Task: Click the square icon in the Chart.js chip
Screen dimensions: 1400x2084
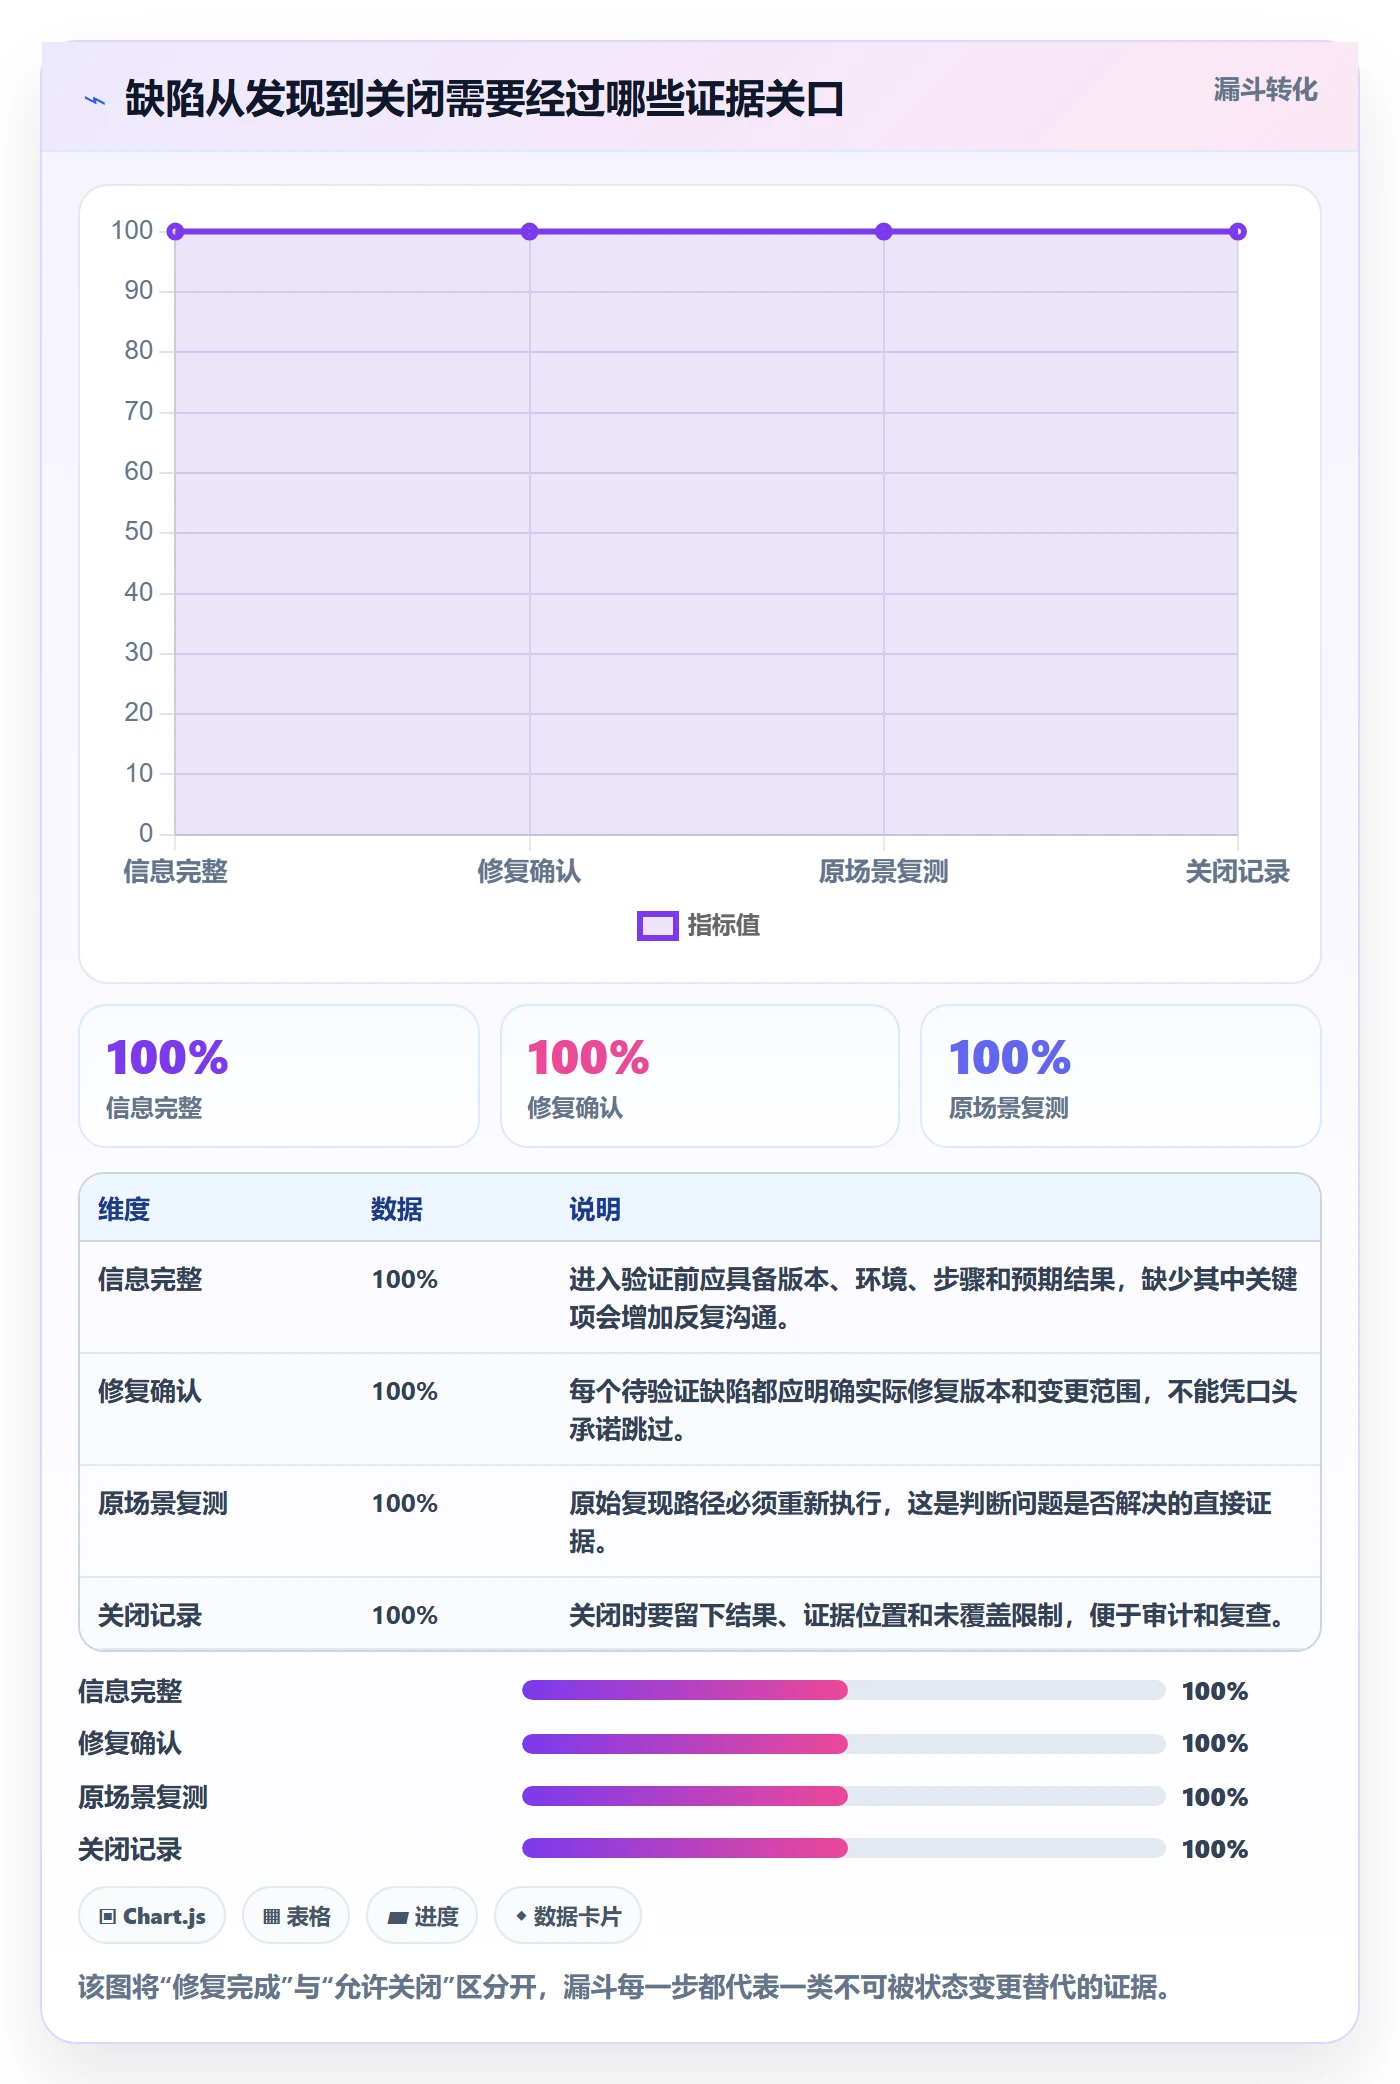Action: [x=108, y=1917]
